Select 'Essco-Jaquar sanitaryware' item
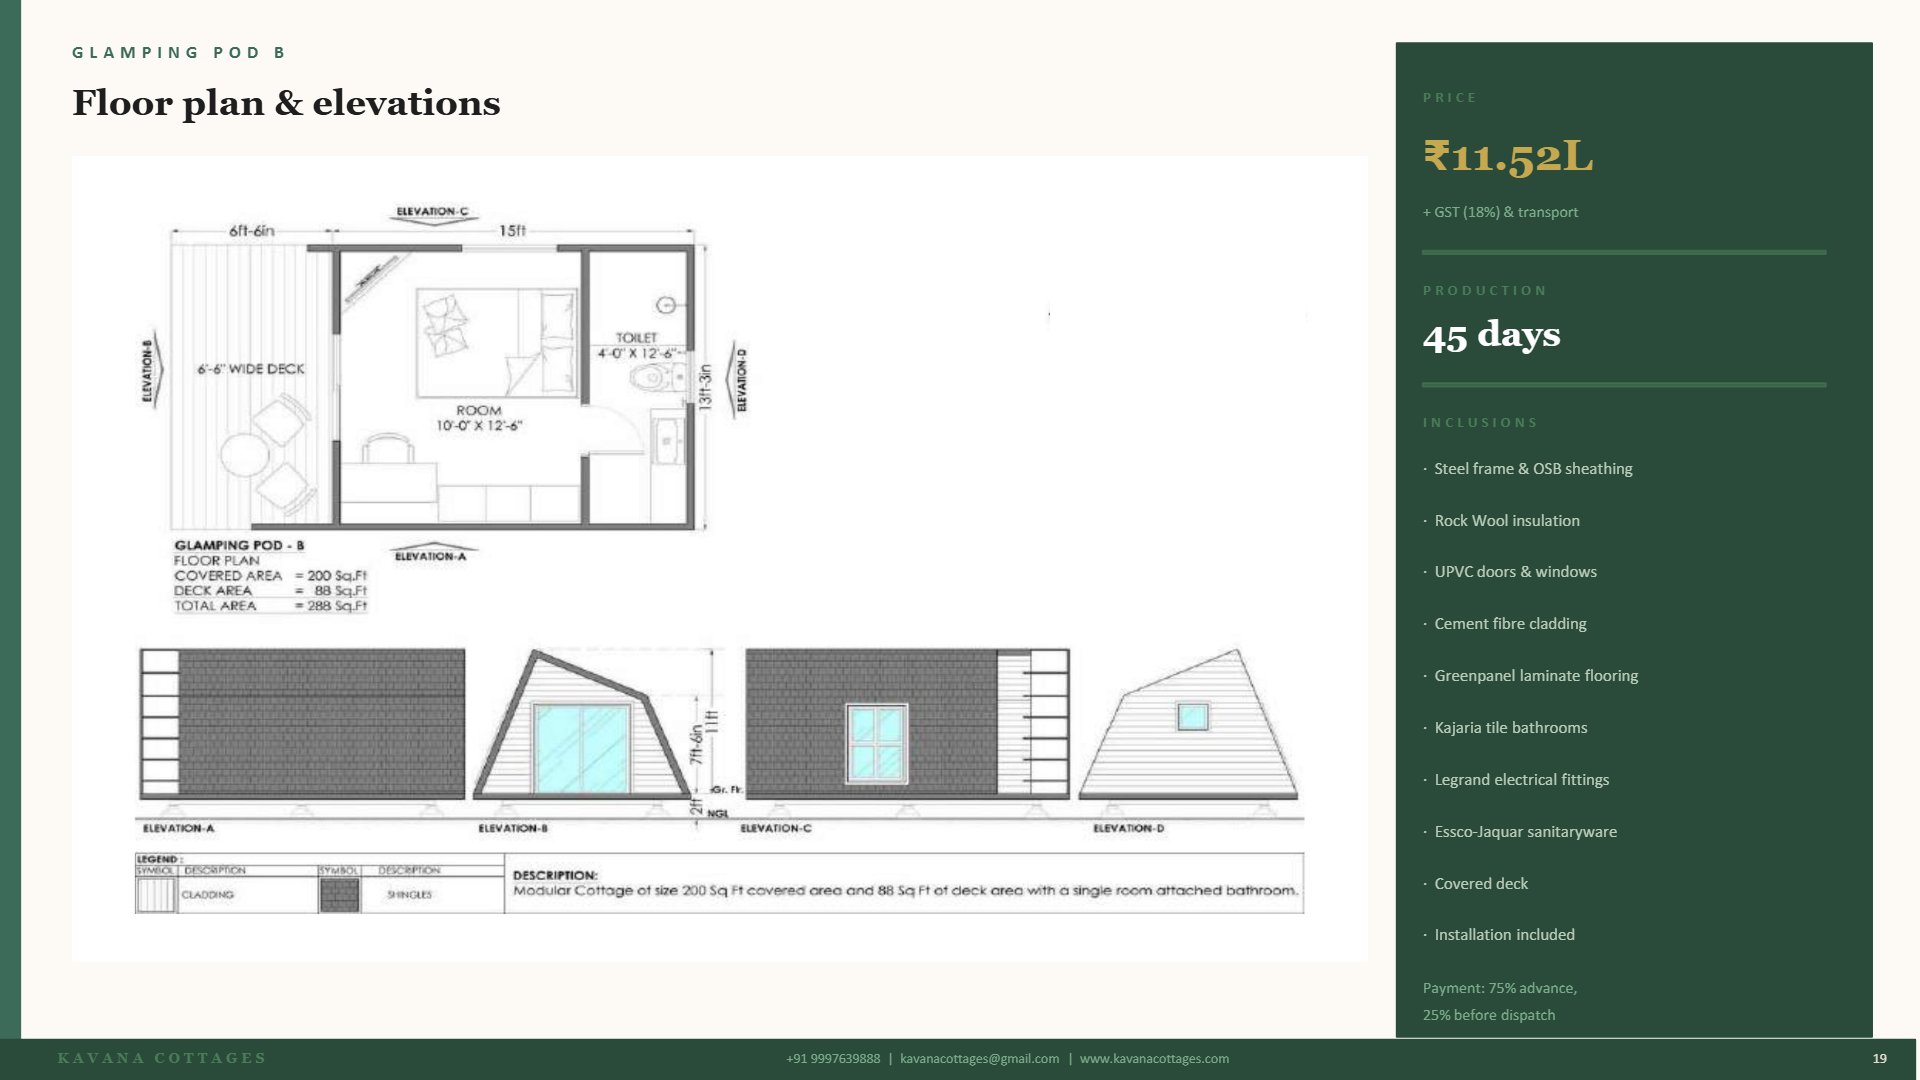This screenshot has height=1080, width=1920. (1525, 832)
